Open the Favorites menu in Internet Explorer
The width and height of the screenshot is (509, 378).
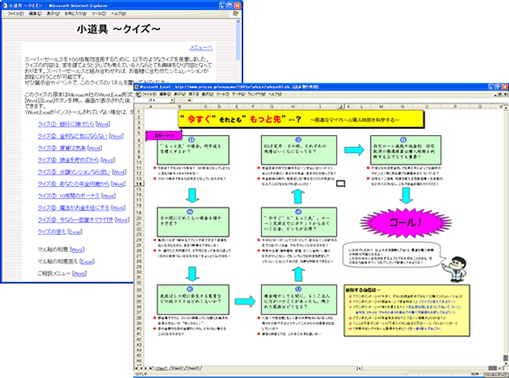(75, 14)
